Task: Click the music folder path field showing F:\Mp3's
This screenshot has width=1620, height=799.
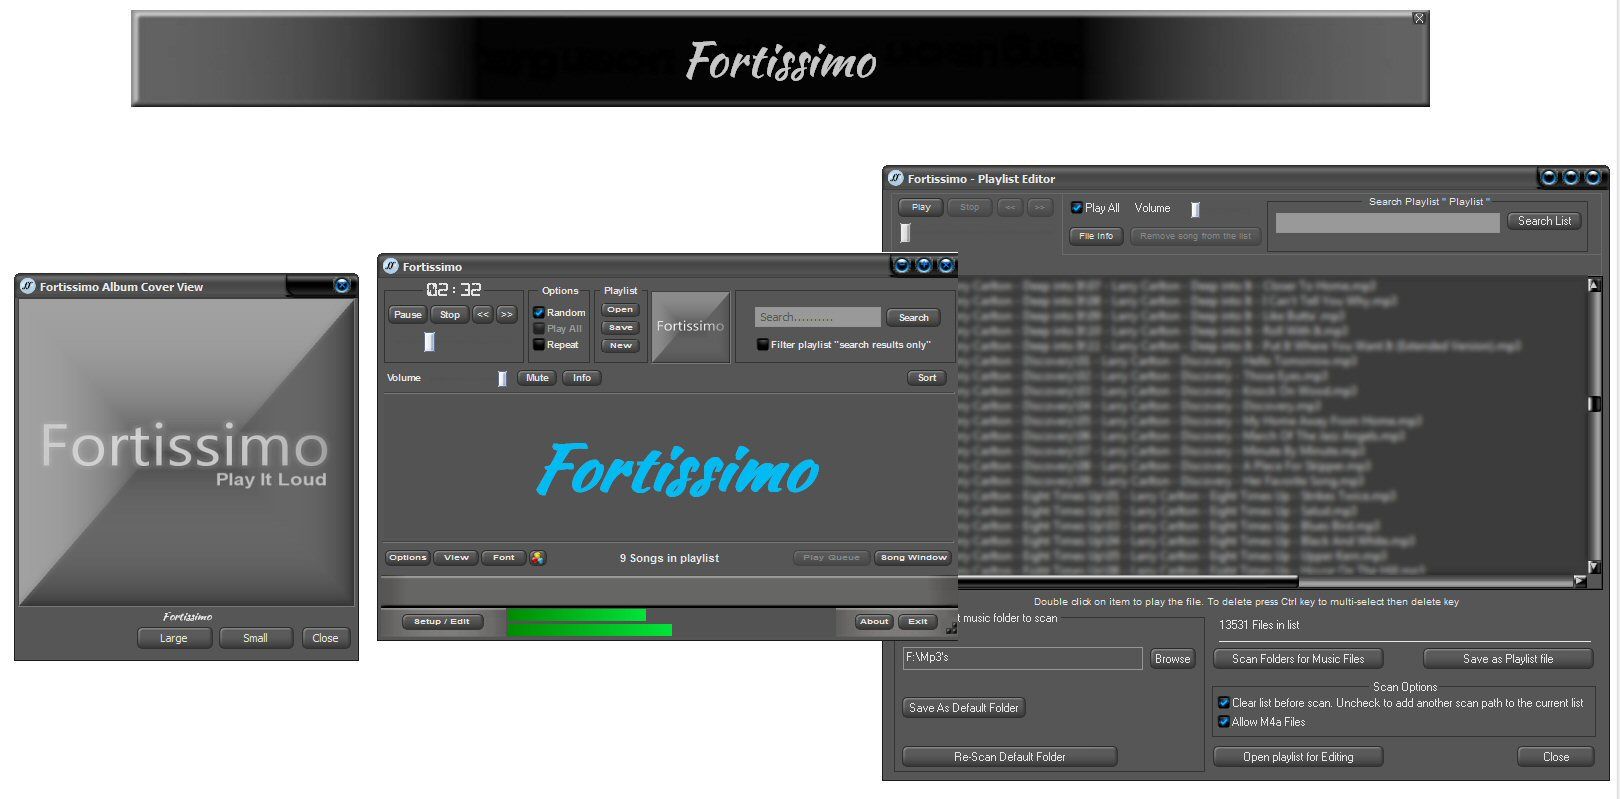Action: tap(1021, 658)
